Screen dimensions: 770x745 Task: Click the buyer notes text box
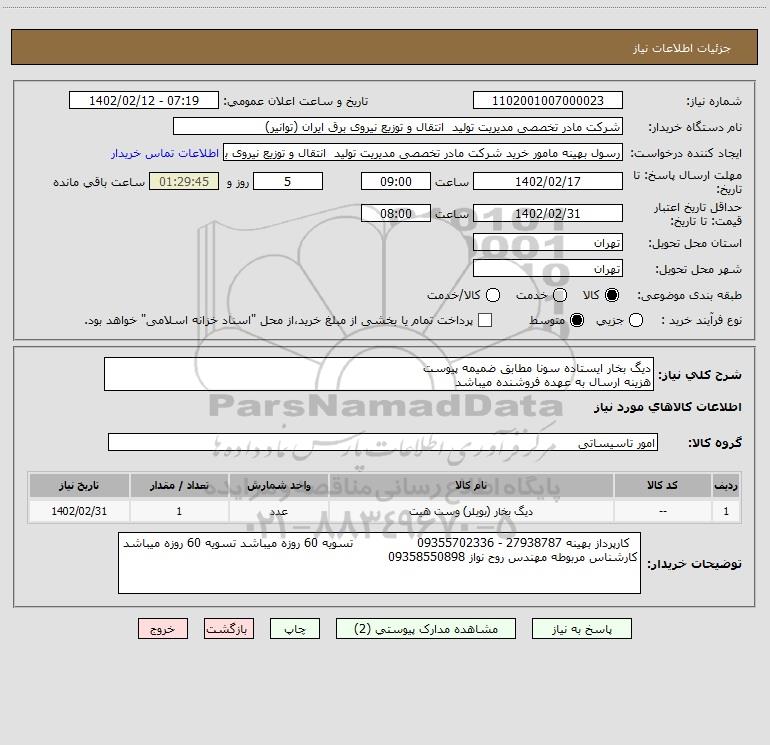[379, 563]
